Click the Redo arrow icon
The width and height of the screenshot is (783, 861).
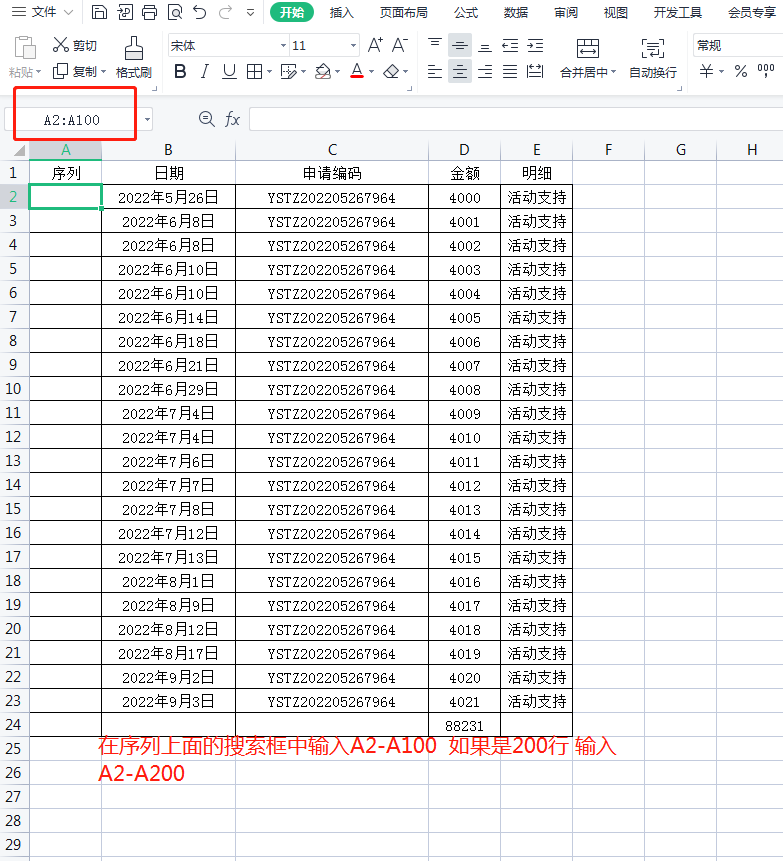(225, 12)
